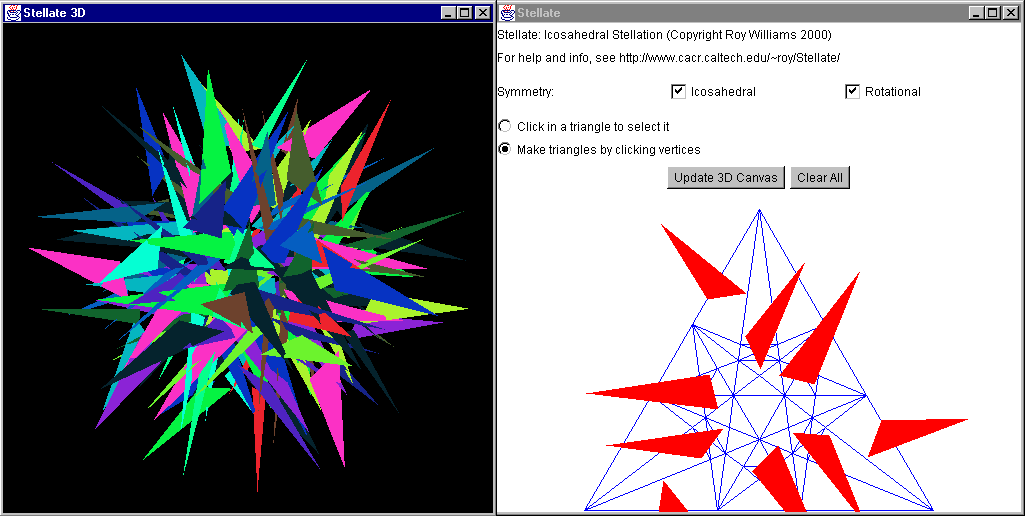Minimize the Stellate 3D window
The width and height of the screenshot is (1025, 516).
click(x=449, y=12)
